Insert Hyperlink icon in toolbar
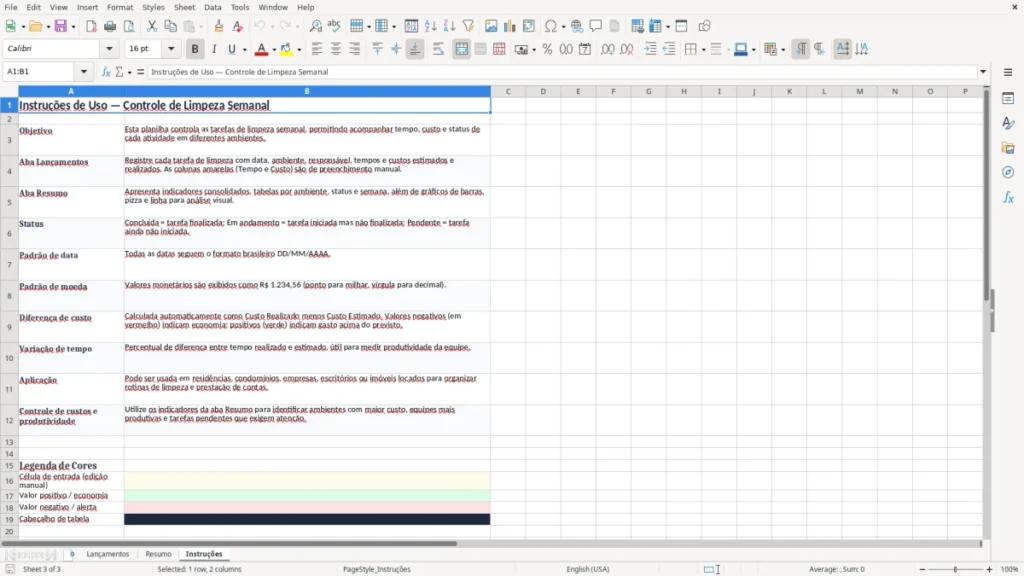The width and height of the screenshot is (1024, 576). click(x=577, y=26)
